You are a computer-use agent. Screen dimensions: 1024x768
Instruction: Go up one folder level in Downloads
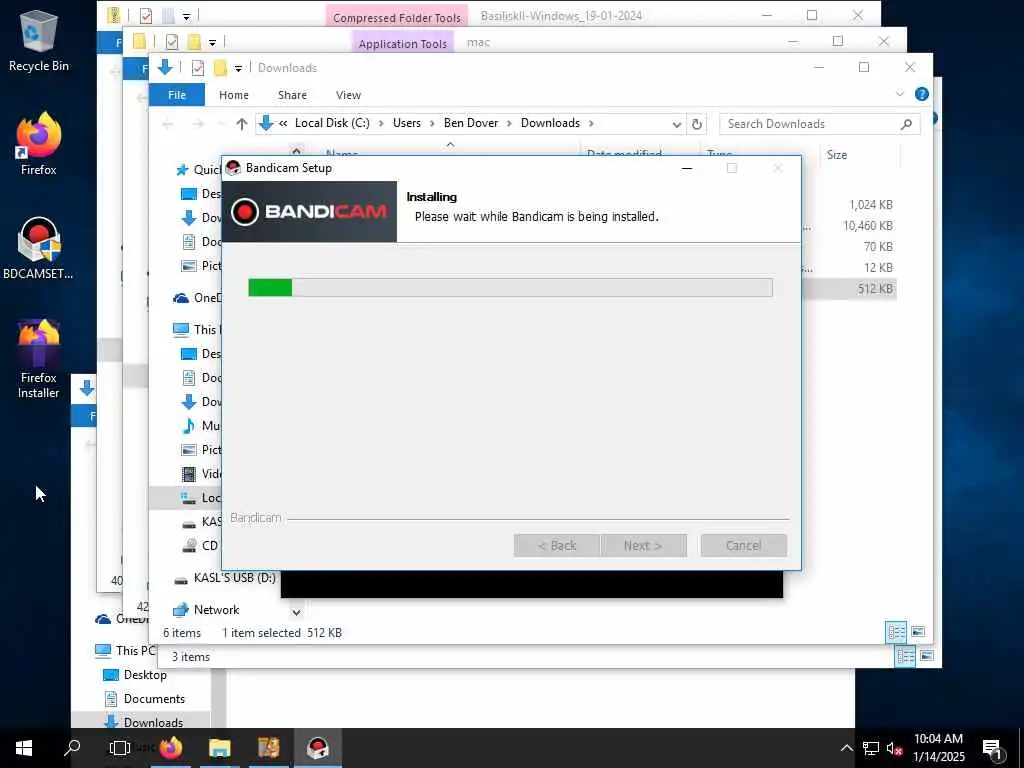[242, 123]
